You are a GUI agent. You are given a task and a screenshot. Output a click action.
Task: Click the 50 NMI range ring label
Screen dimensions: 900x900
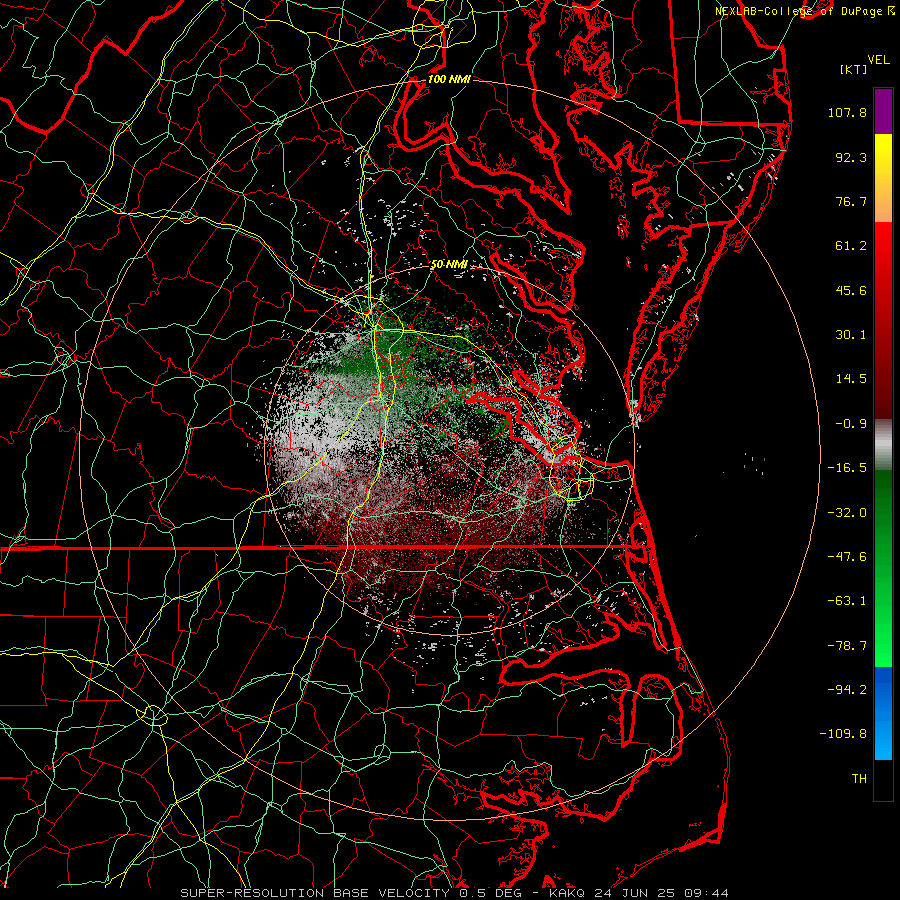pos(449,264)
